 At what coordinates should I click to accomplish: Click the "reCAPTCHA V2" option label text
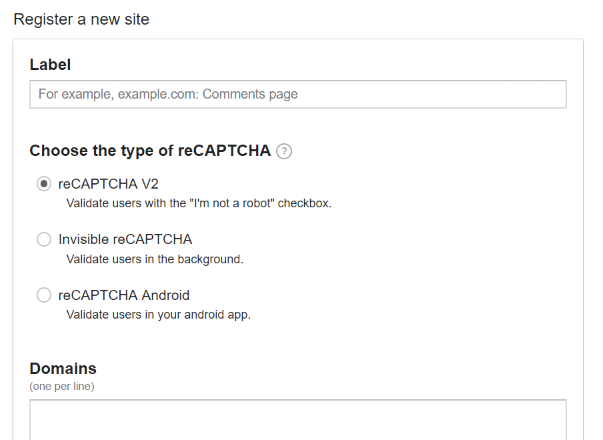[x=108, y=184]
